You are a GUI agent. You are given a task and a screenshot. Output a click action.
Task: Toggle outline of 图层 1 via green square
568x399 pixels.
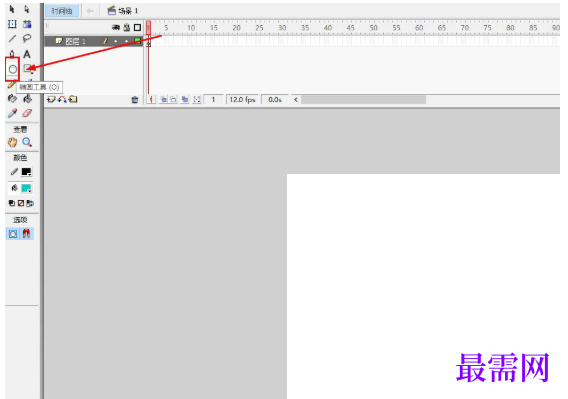click(x=138, y=41)
